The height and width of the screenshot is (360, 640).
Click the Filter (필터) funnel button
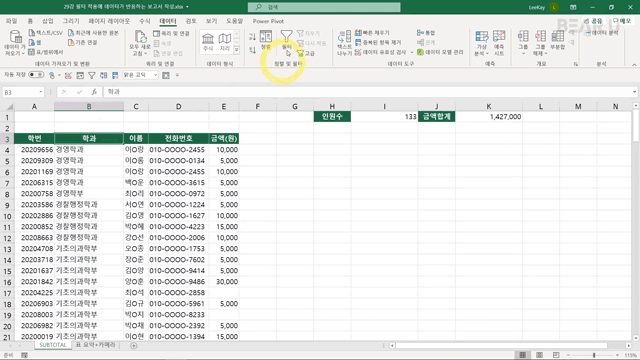tap(287, 40)
